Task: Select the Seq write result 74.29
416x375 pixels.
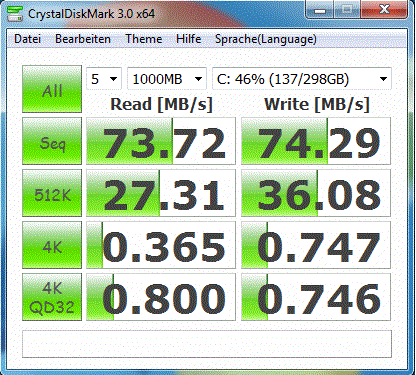Action: click(316, 141)
